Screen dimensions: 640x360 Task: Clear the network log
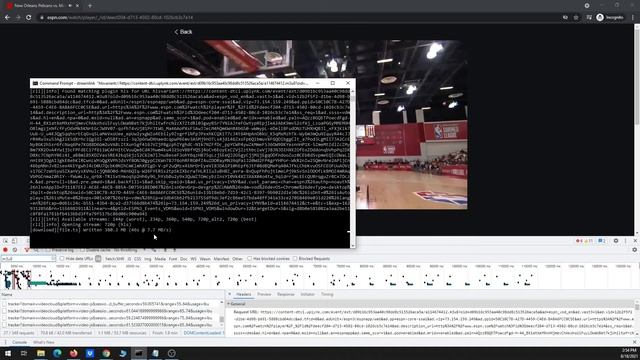(x=15, y=250)
